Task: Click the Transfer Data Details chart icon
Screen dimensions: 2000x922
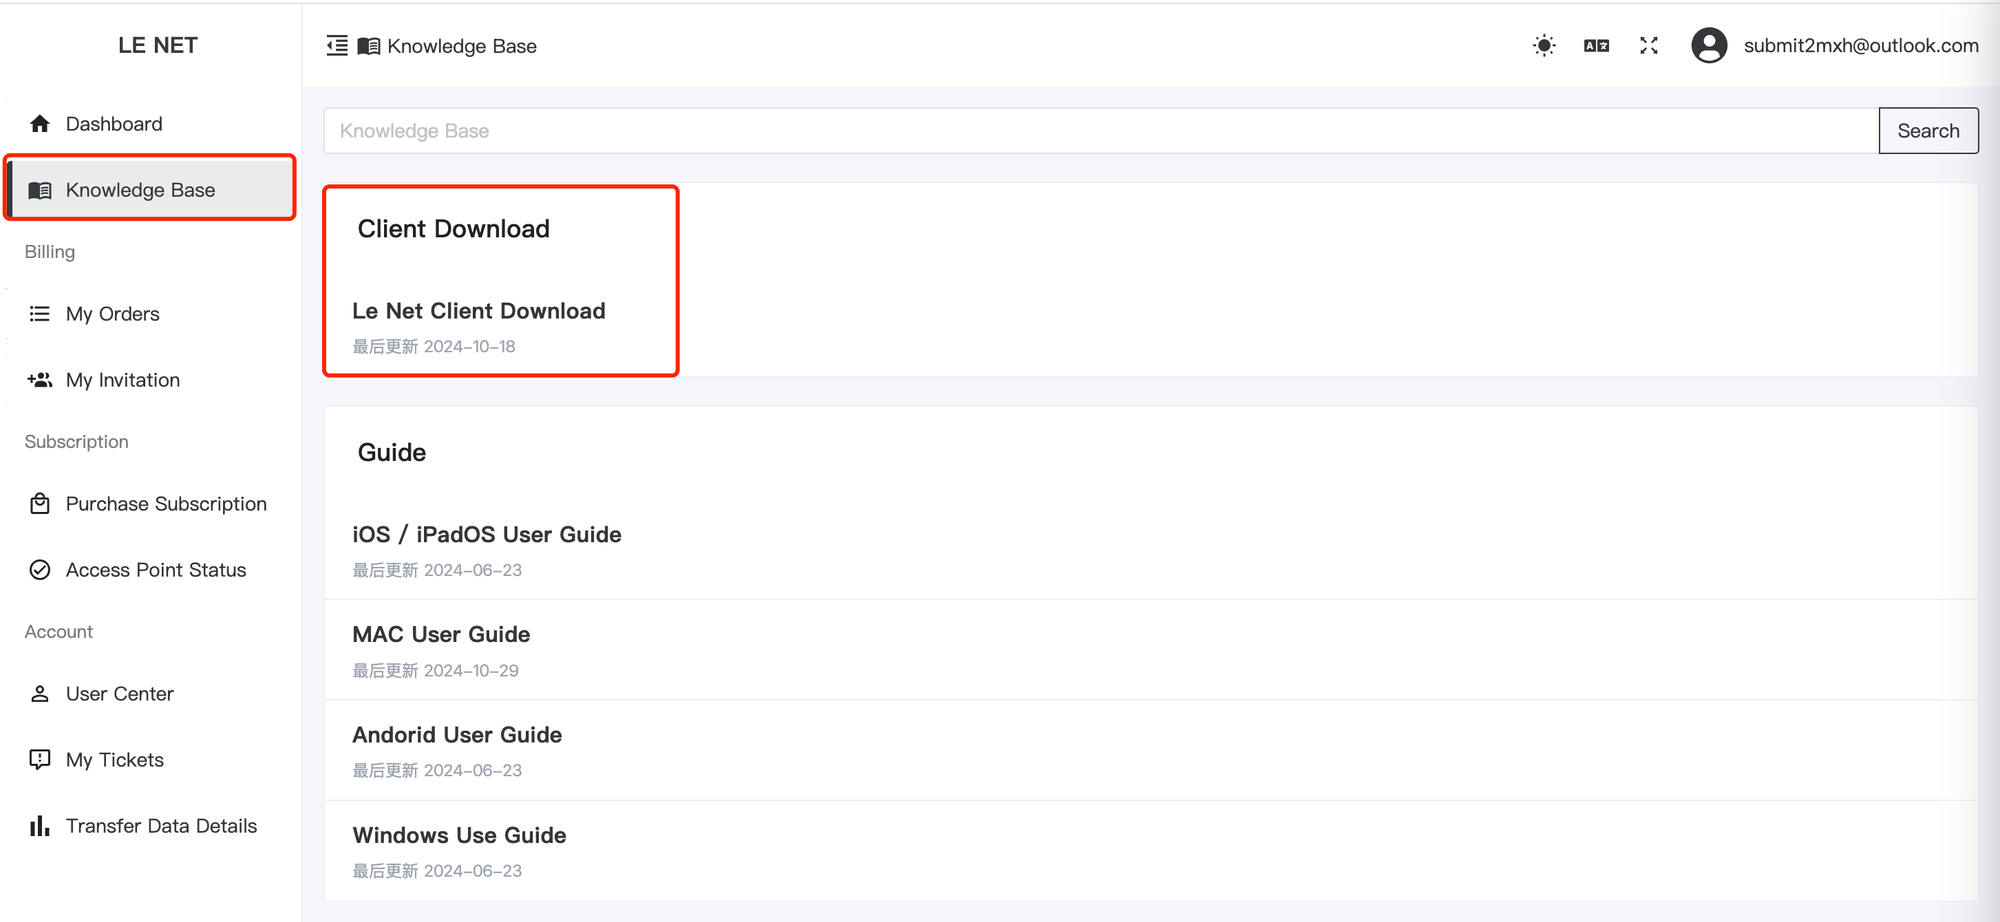Action: 40,826
